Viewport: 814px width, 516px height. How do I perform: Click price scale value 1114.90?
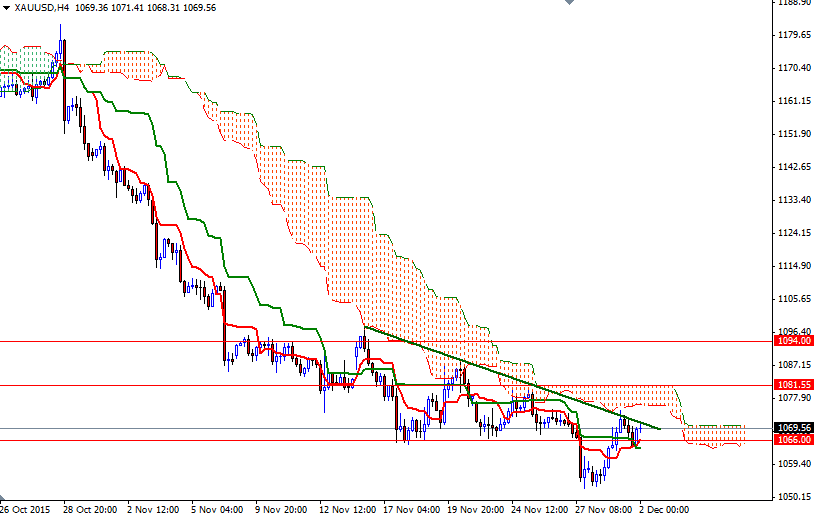click(794, 266)
